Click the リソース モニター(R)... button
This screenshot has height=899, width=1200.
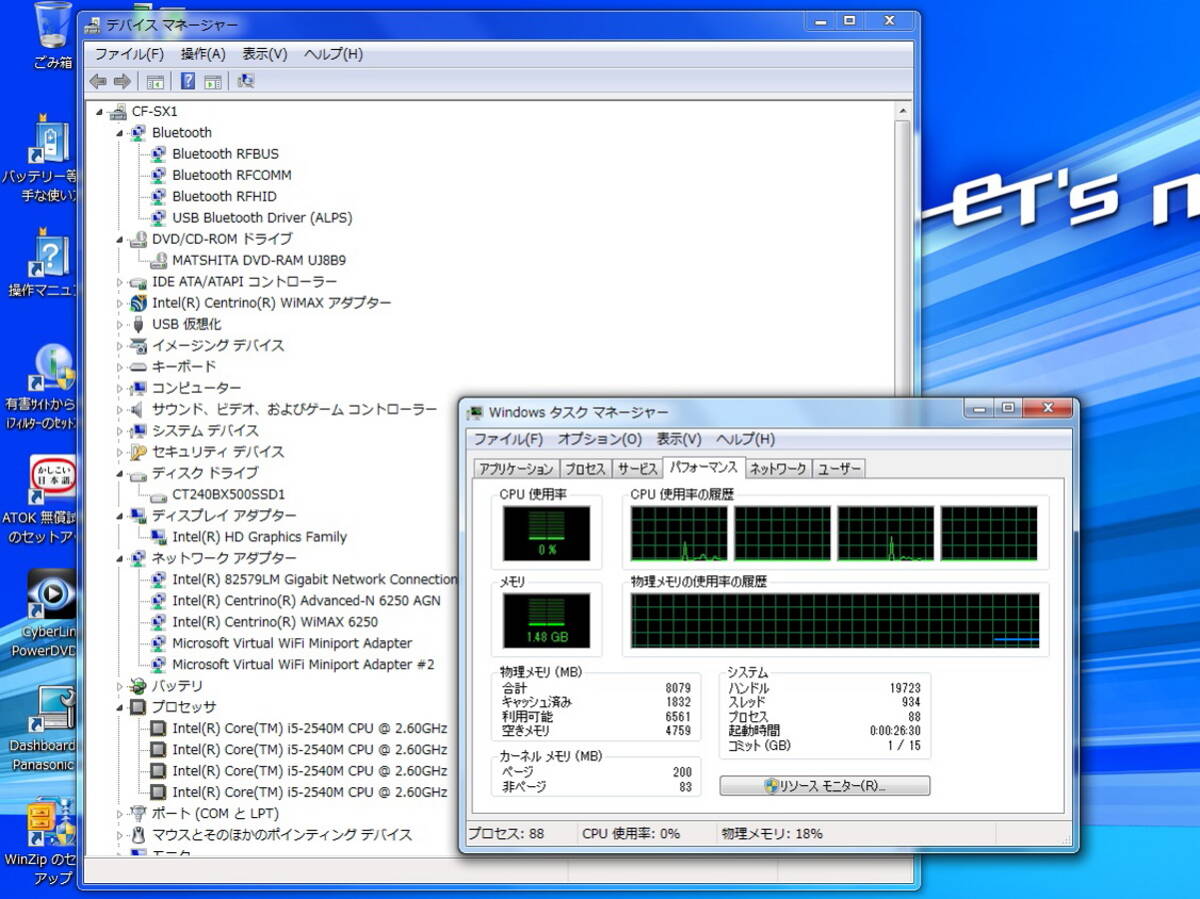[x=824, y=786]
